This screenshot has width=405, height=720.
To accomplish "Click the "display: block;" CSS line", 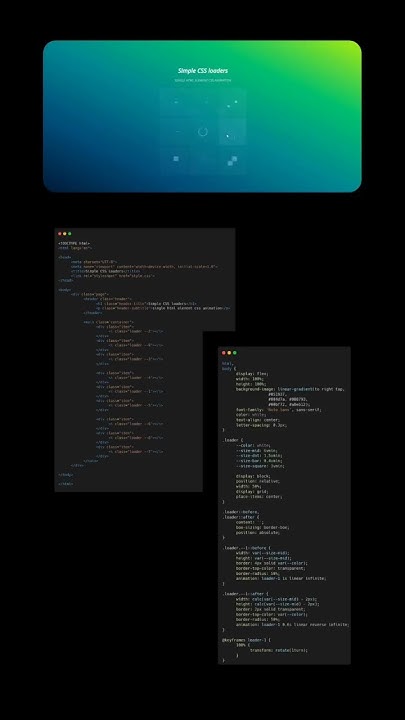I will [253, 476].
